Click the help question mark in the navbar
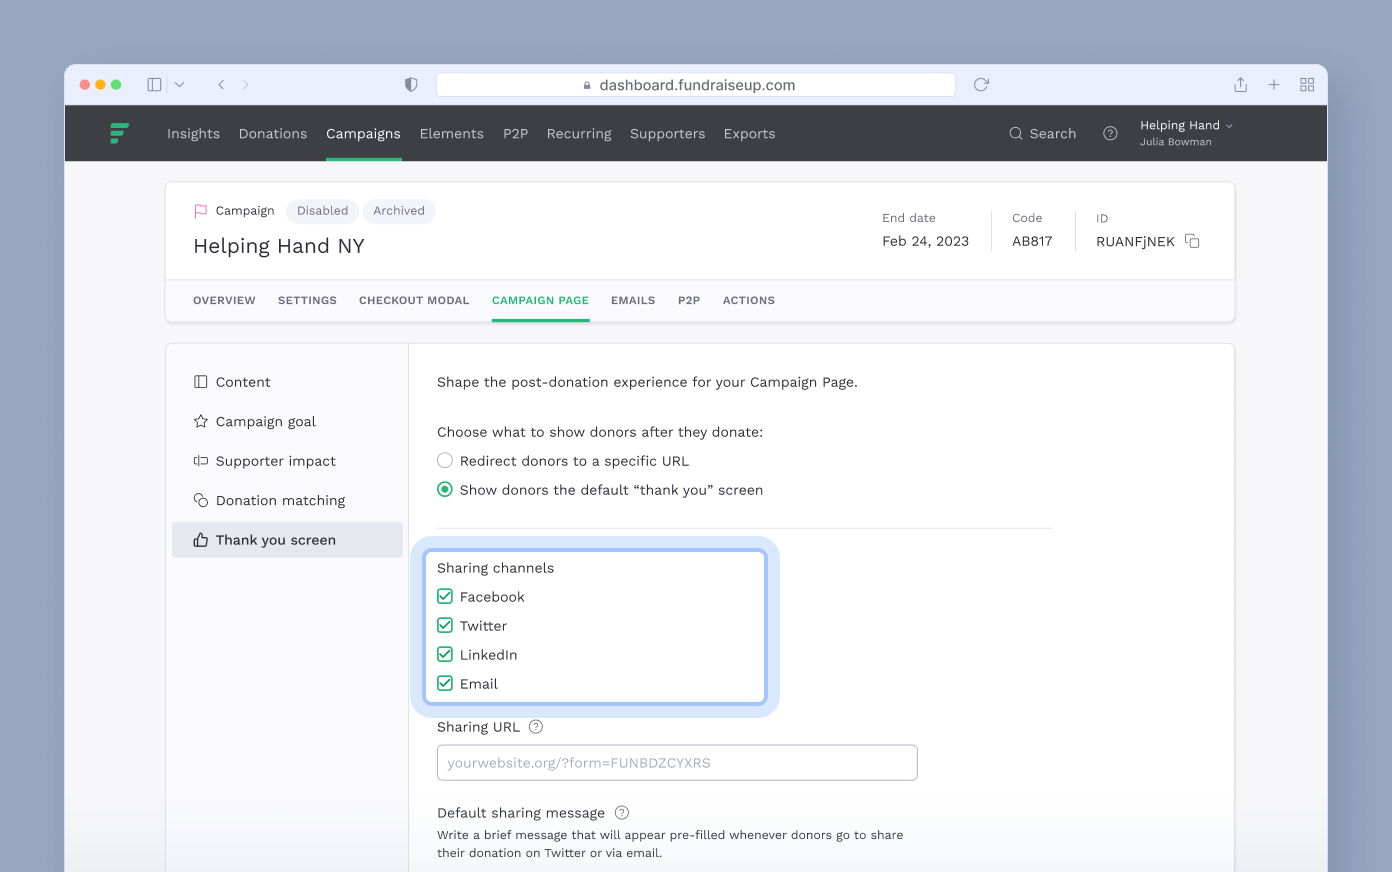Image resolution: width=1392 pixels, height=872 pixels. [1110, 133]
